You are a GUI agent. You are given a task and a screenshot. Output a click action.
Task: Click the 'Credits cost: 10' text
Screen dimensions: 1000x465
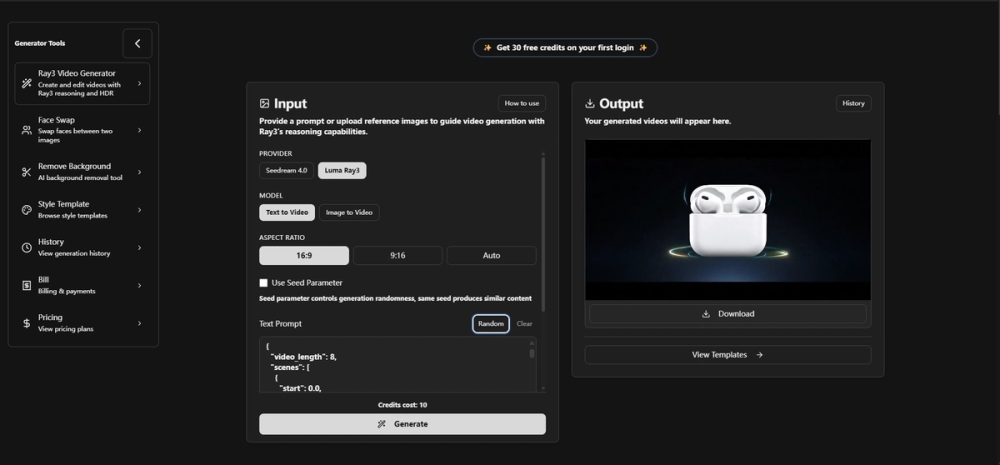tap(402, 405)
